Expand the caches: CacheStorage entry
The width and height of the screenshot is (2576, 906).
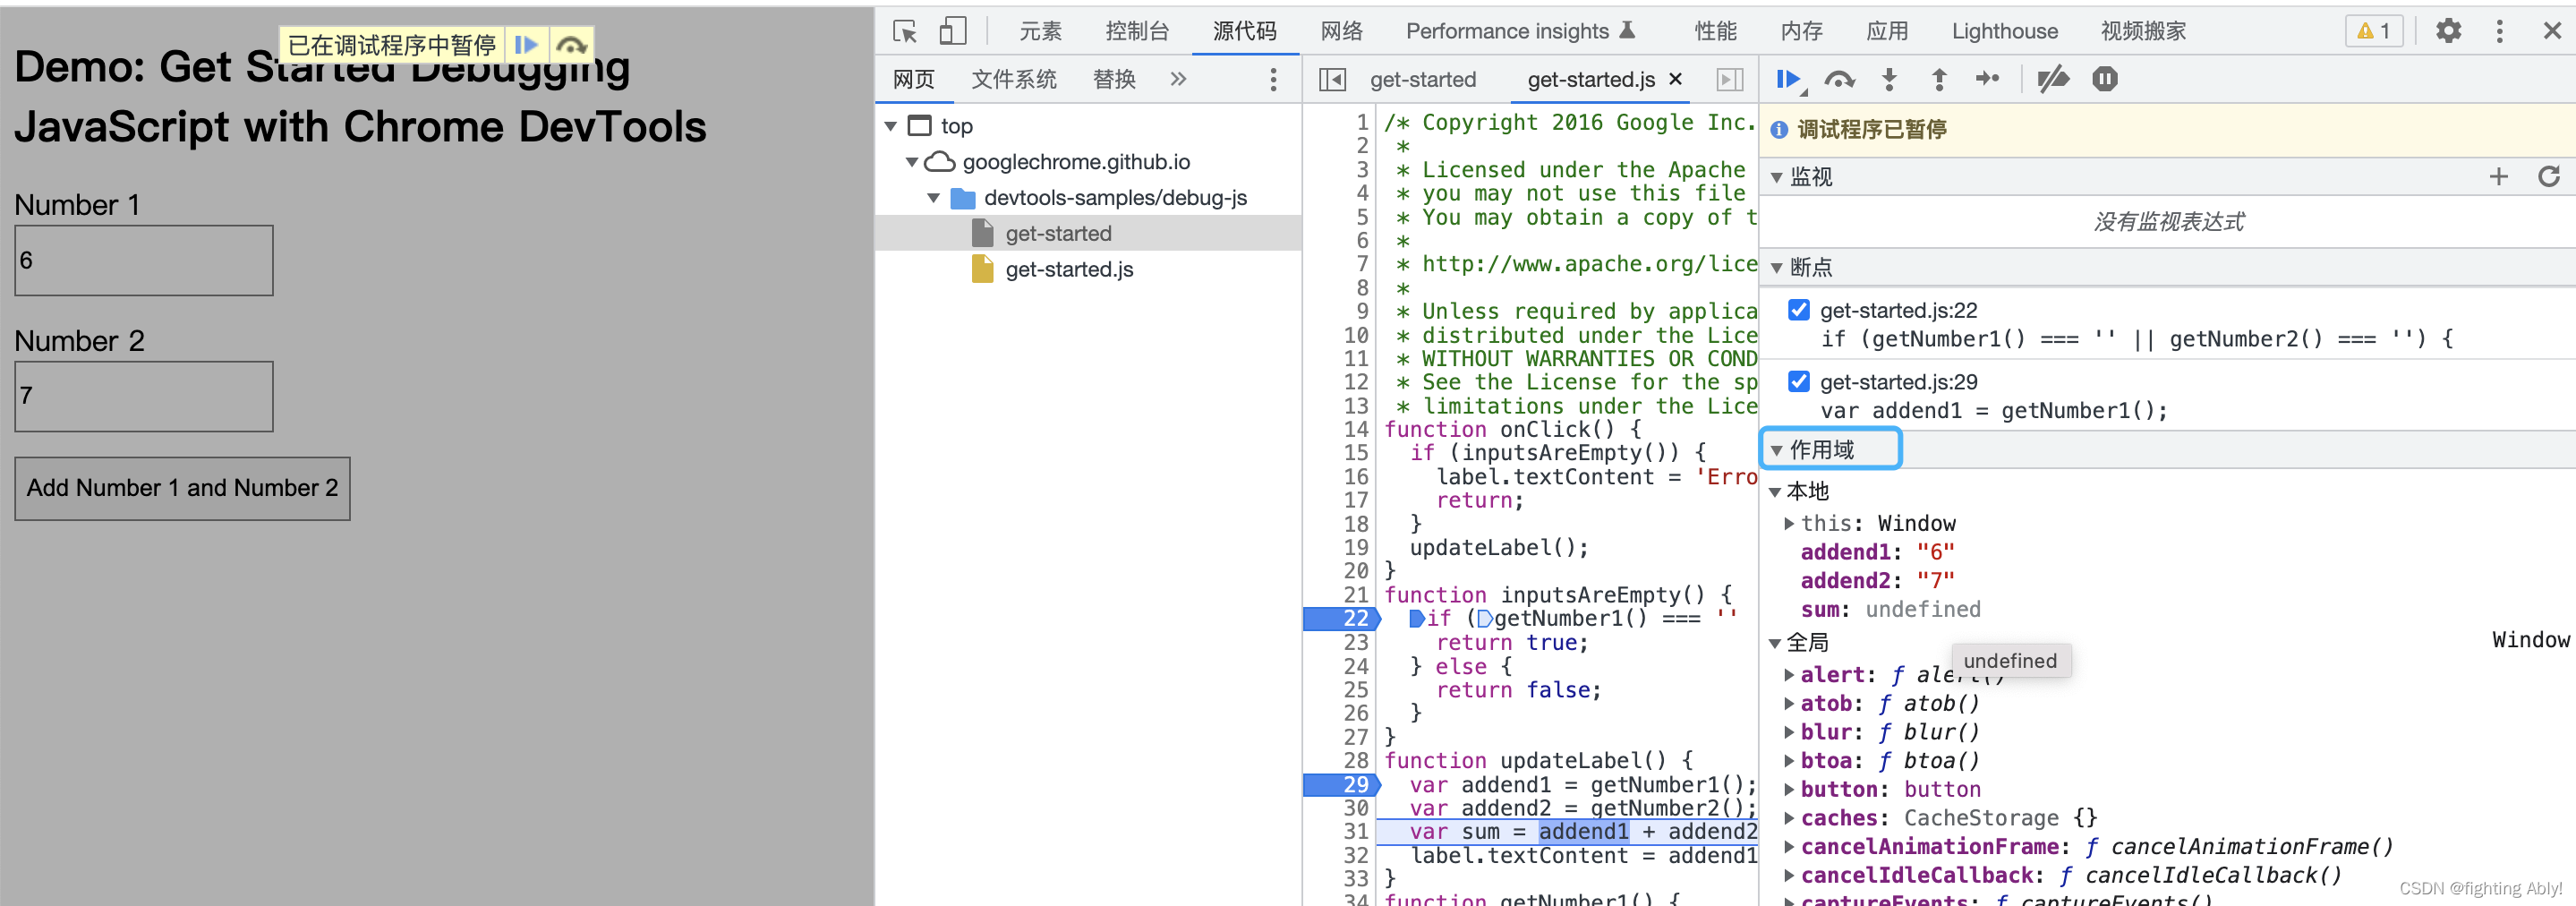(1789, 818)
